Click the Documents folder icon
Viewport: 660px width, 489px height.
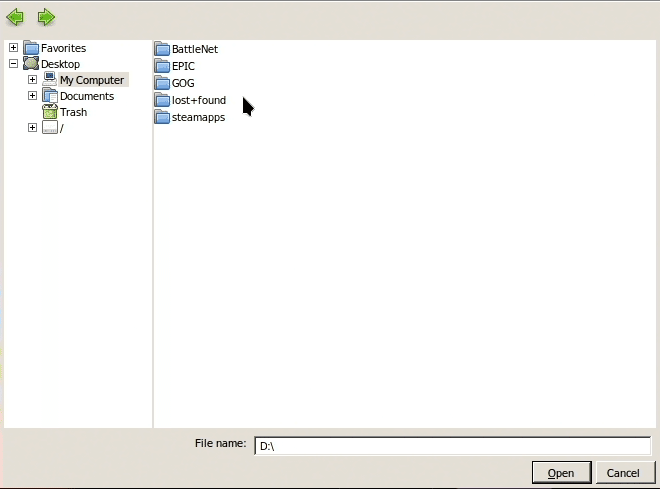[50, 96]
